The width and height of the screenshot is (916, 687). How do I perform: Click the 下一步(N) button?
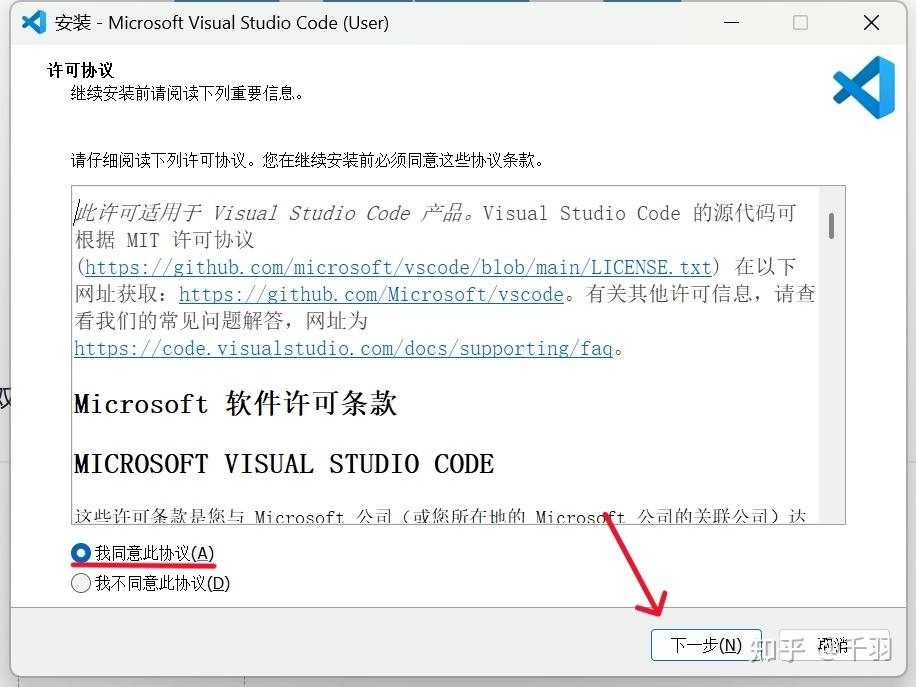click(706, 645)
